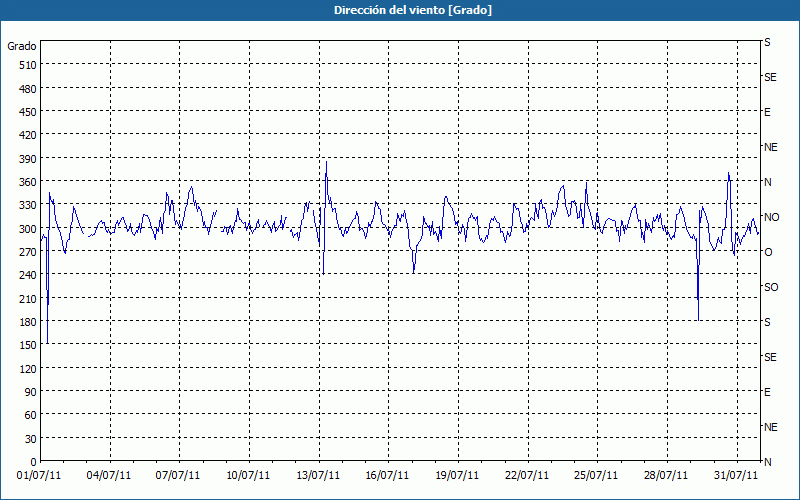Select the NE compass label level with 45
Screen dimensions: 800x500
(771, 427)
